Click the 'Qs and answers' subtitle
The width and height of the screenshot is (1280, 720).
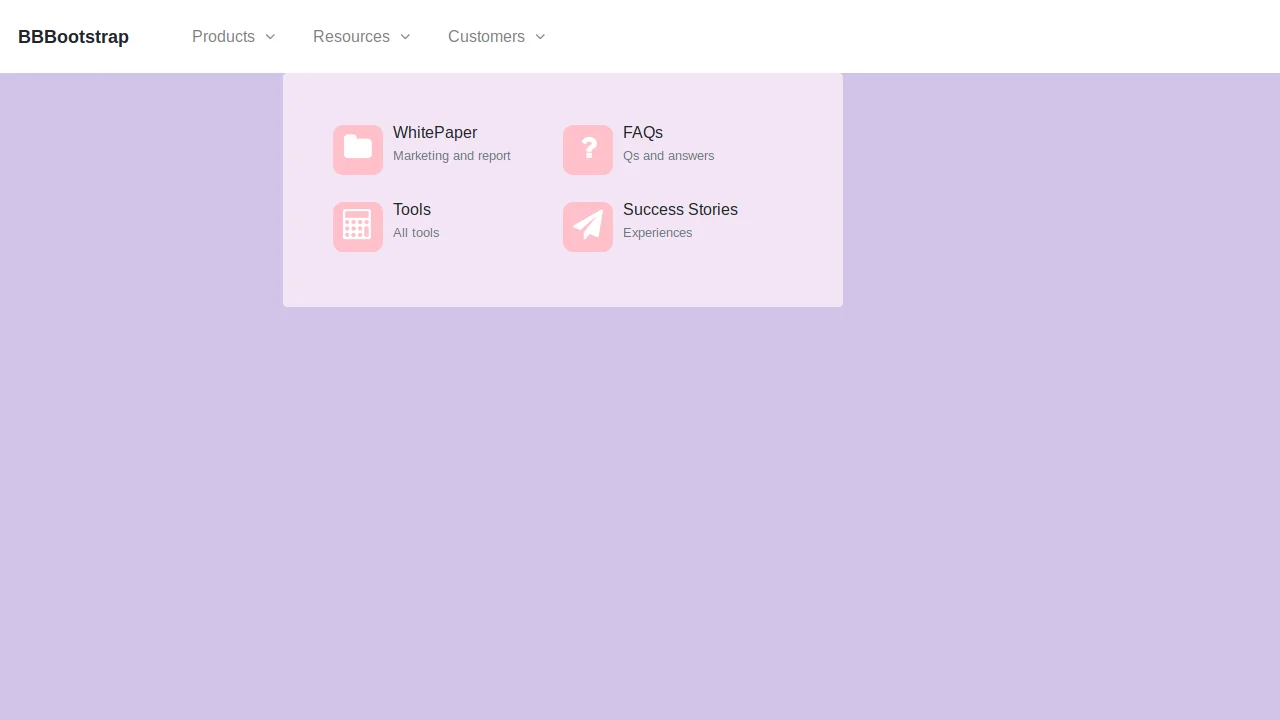pos(668,156)
